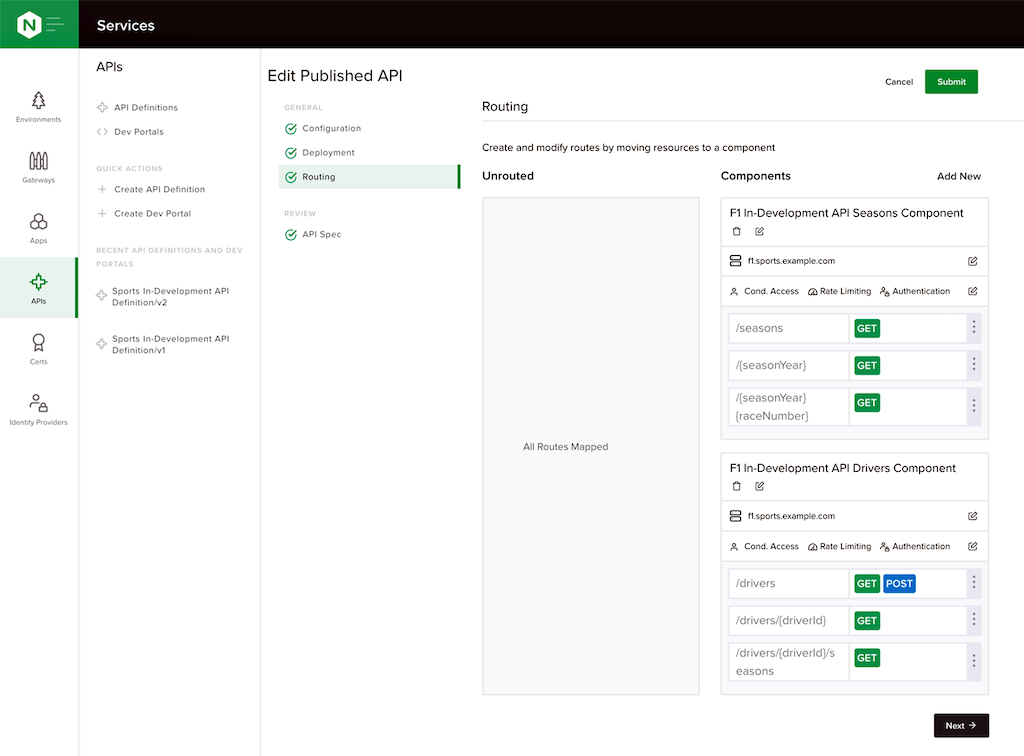Open Gateways in the sidebar
The image size is (1024, 756).
pyautogui.click(x=39, y=167)
